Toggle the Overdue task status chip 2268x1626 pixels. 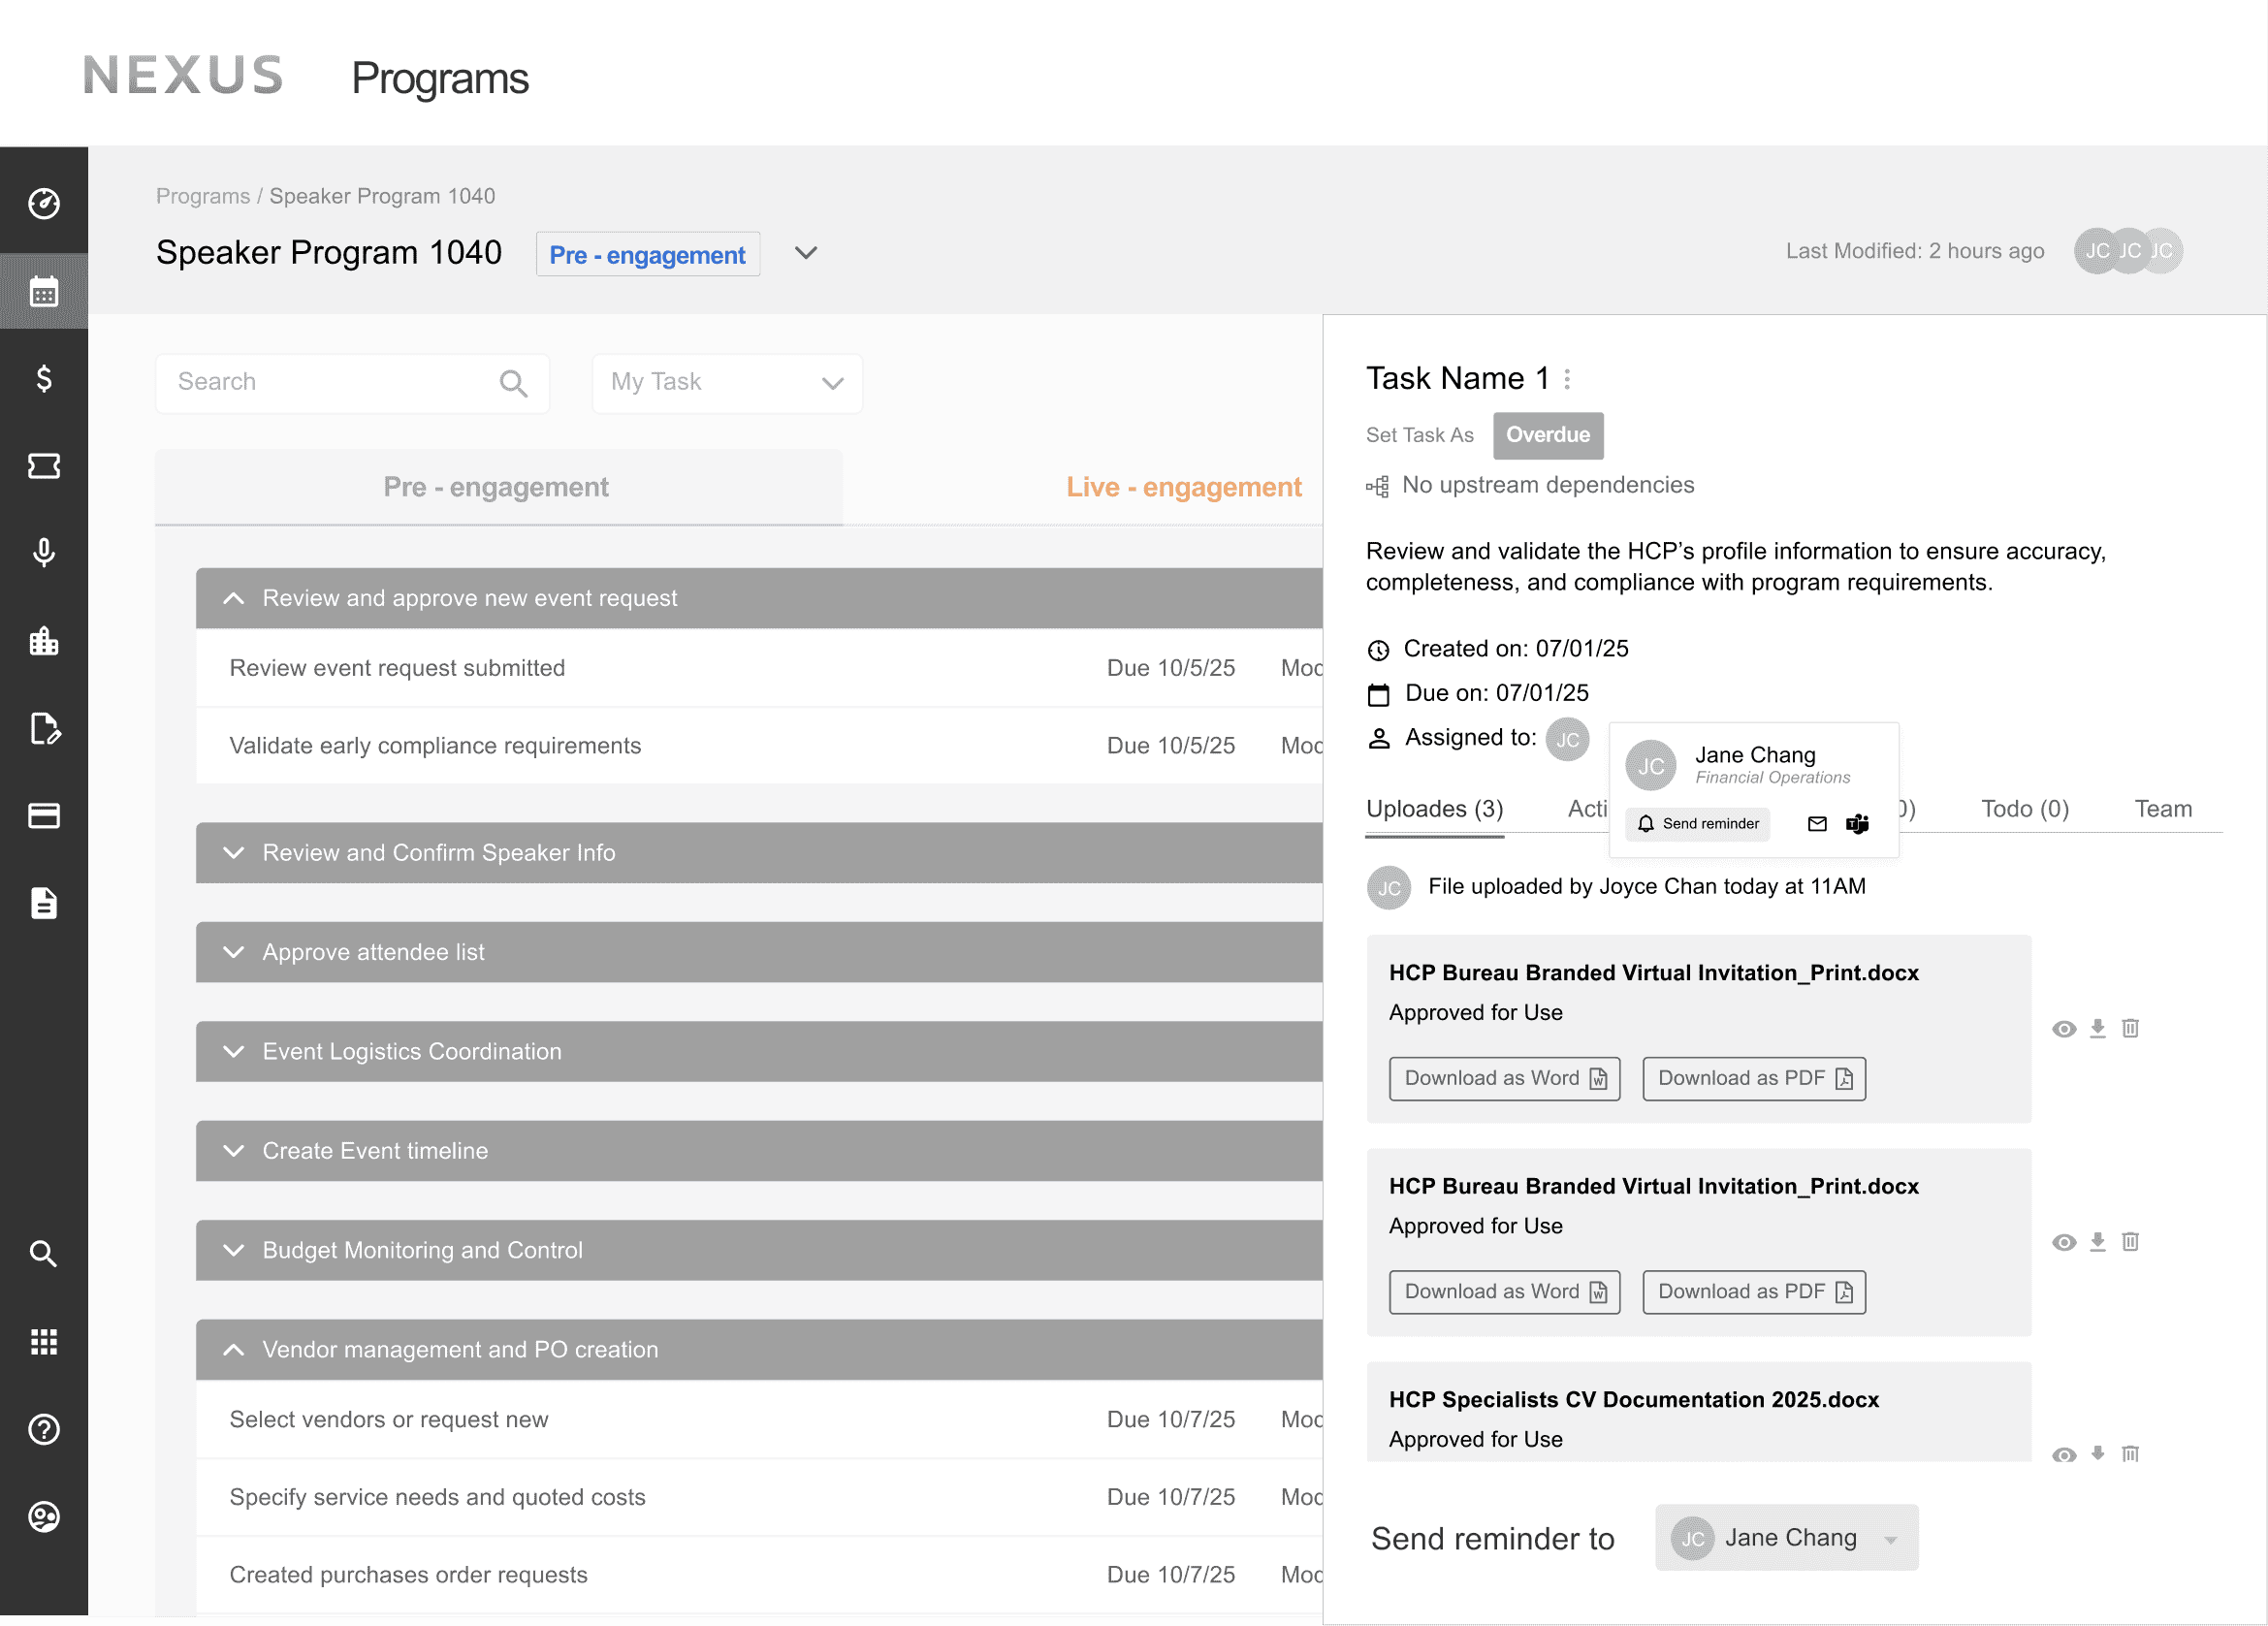click(1547, 435)
